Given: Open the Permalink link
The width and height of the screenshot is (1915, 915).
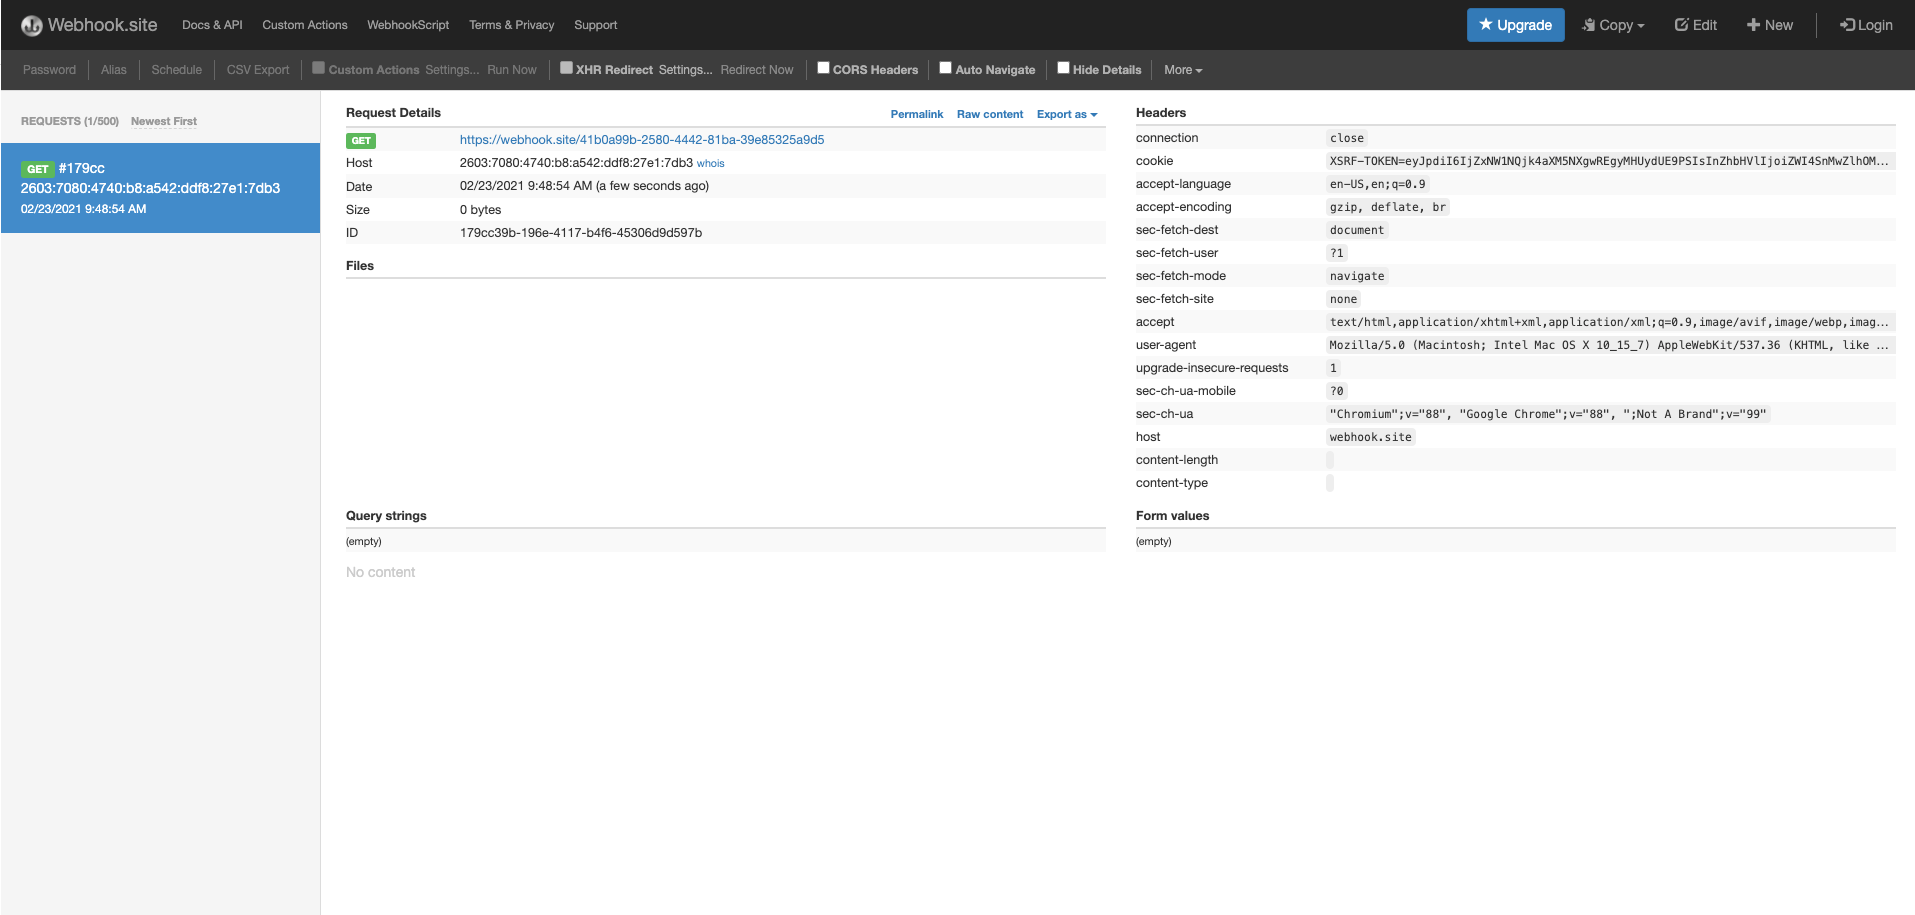Looking at the screenshot, I should tap(917, 114).
